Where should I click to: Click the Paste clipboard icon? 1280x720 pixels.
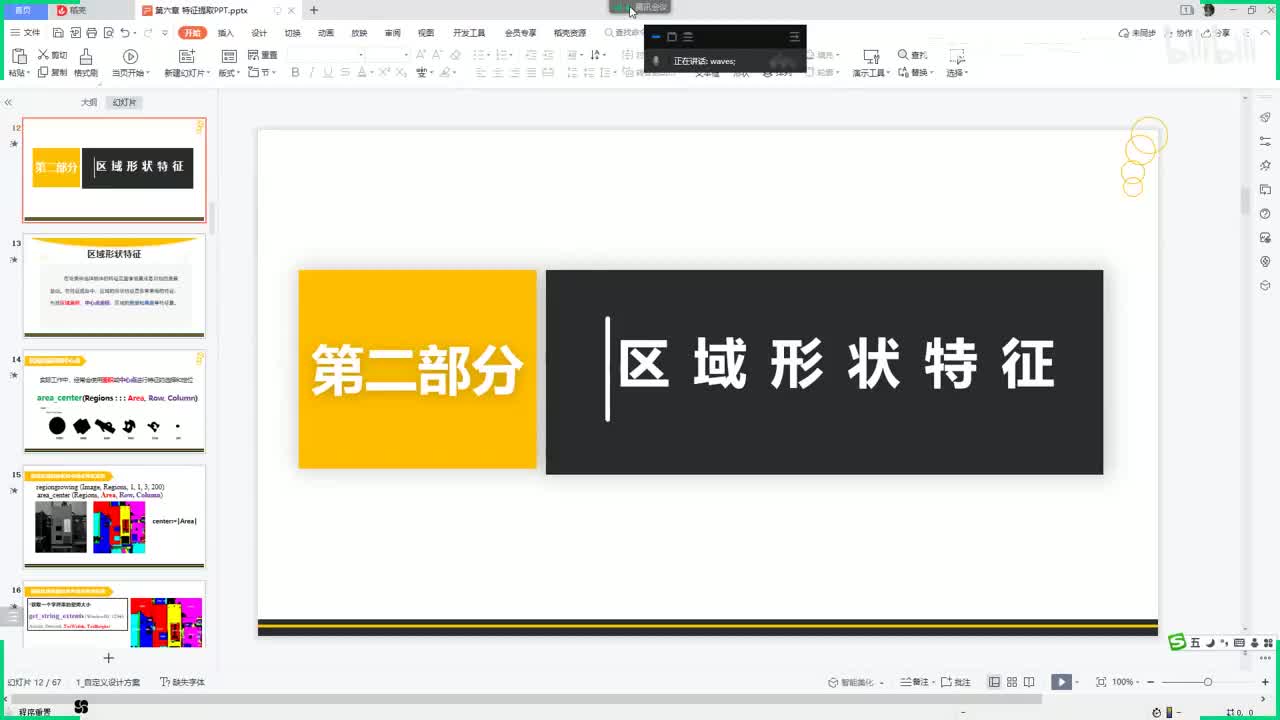coord(18,56)
